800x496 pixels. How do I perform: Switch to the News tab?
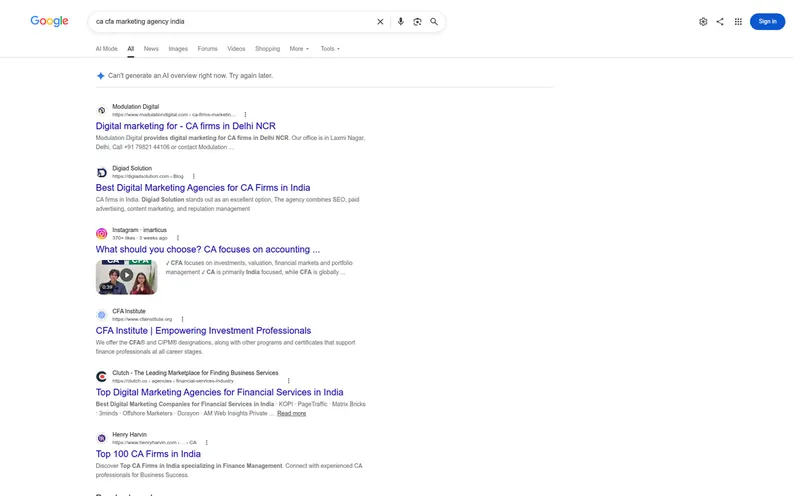151,49
